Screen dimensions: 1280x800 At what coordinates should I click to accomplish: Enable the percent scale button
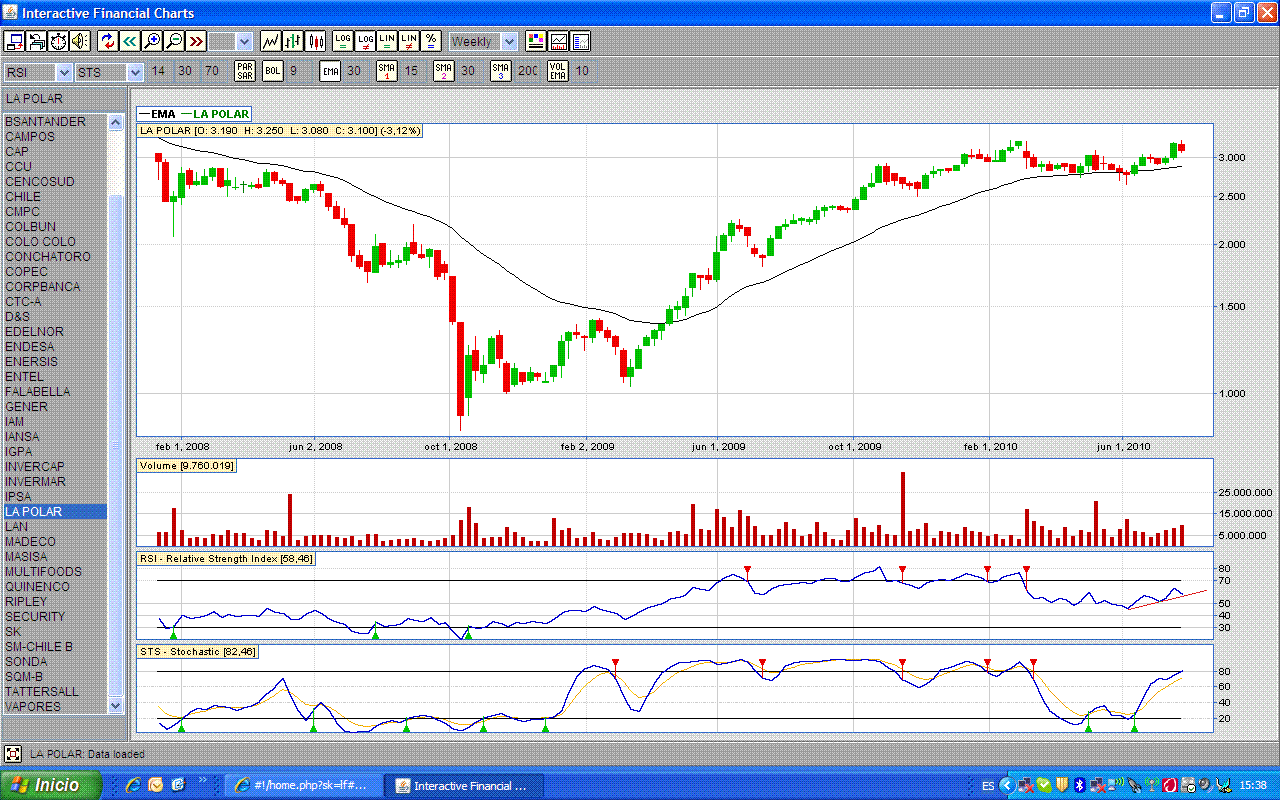click(x=431, y=41)
